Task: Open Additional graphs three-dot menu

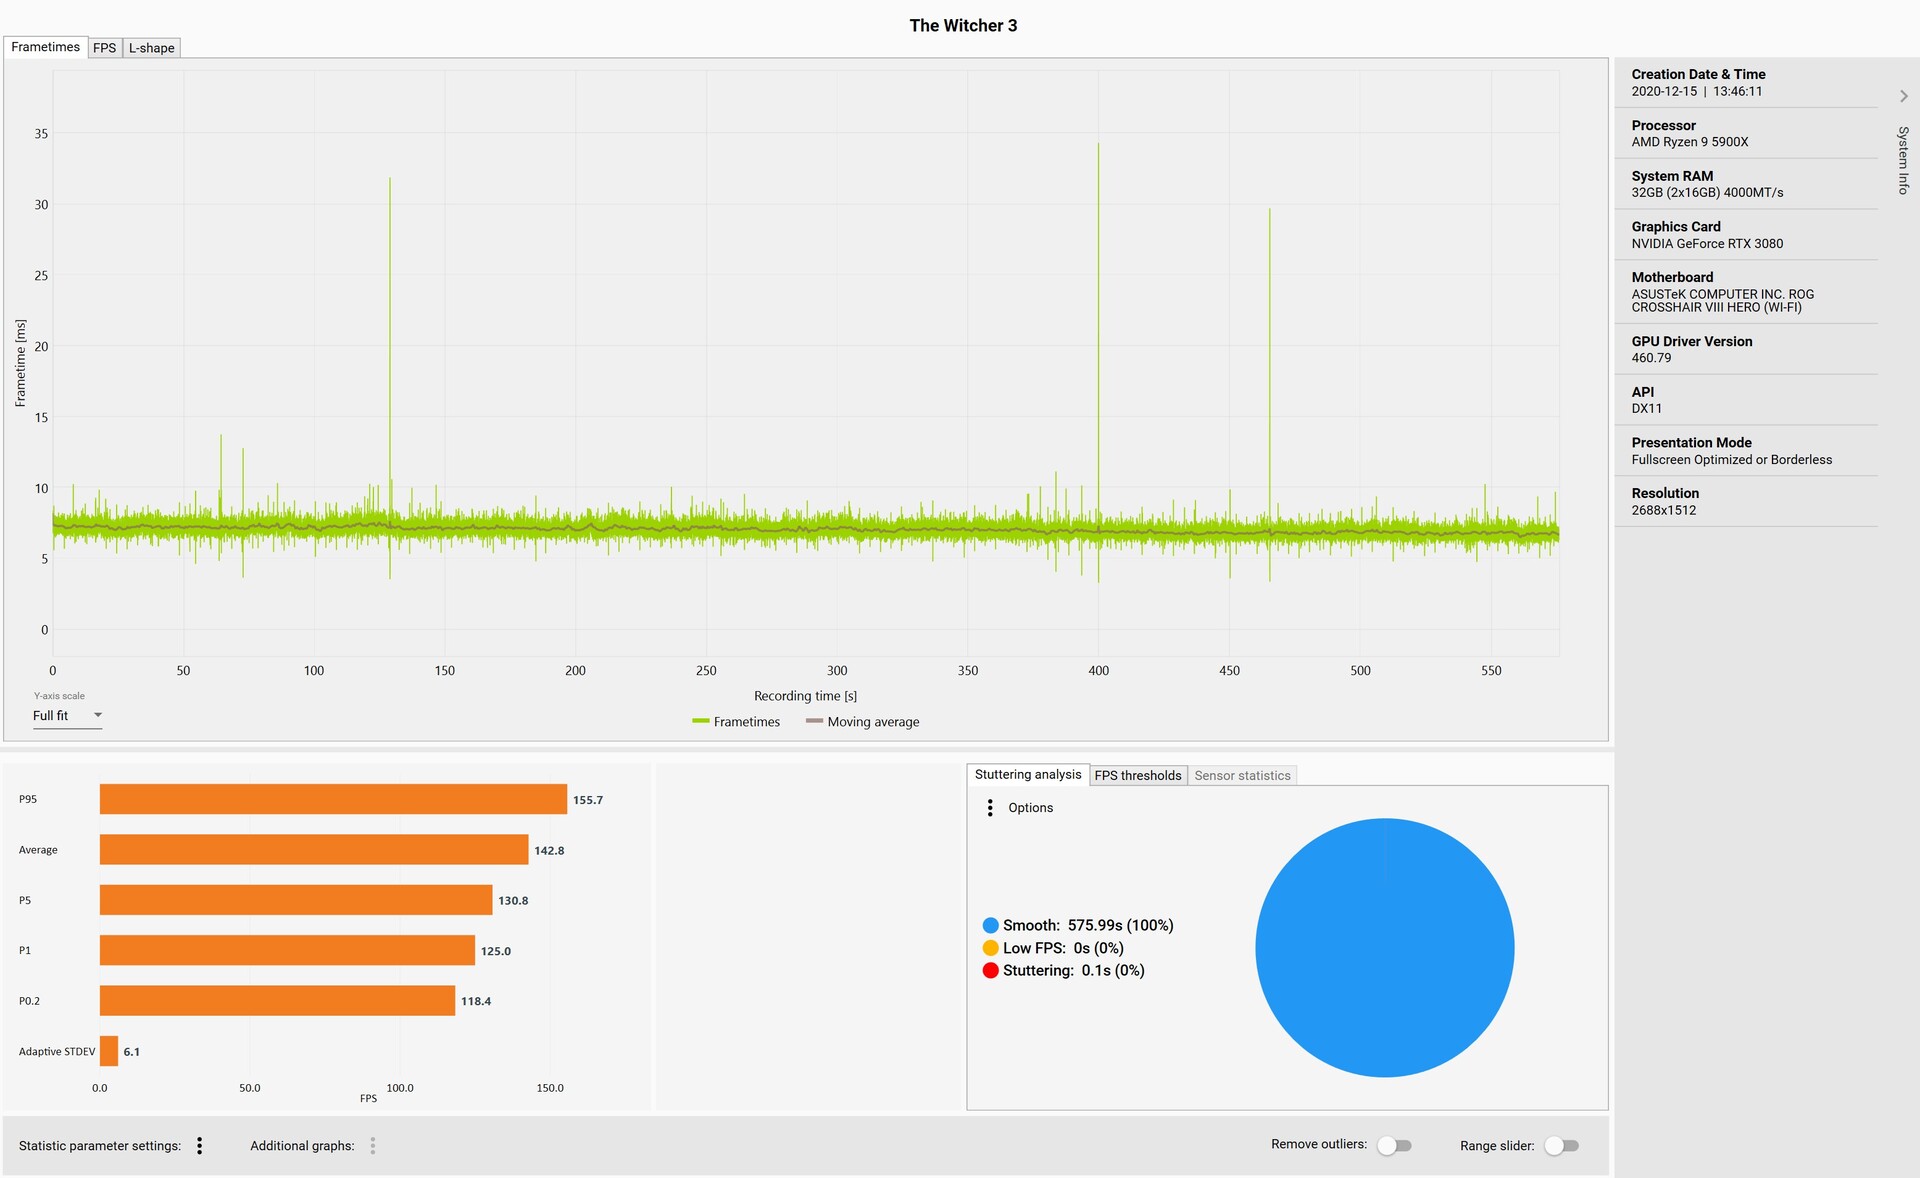Action: pyautogui.click(x=373, y=1146)
